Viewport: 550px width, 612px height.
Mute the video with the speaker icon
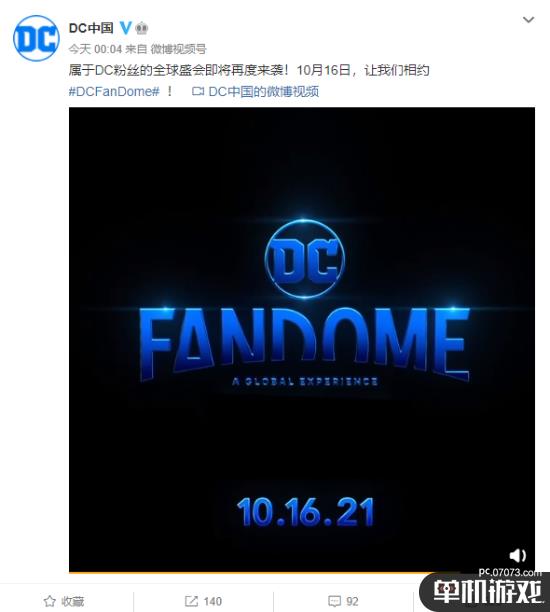coord(518,555)
